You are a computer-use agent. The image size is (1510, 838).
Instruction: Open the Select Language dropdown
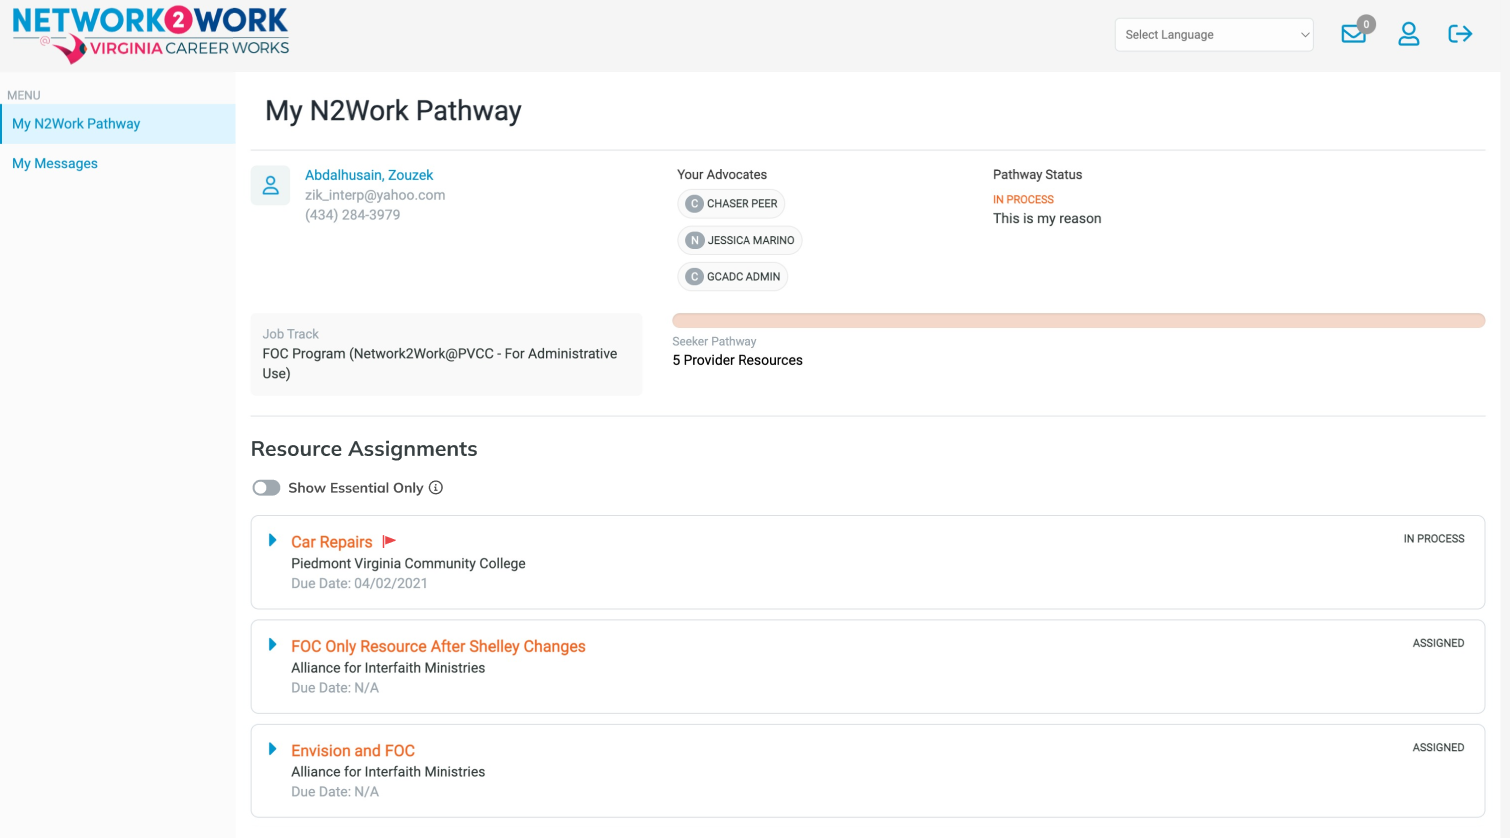click(x=1213, y=35)
